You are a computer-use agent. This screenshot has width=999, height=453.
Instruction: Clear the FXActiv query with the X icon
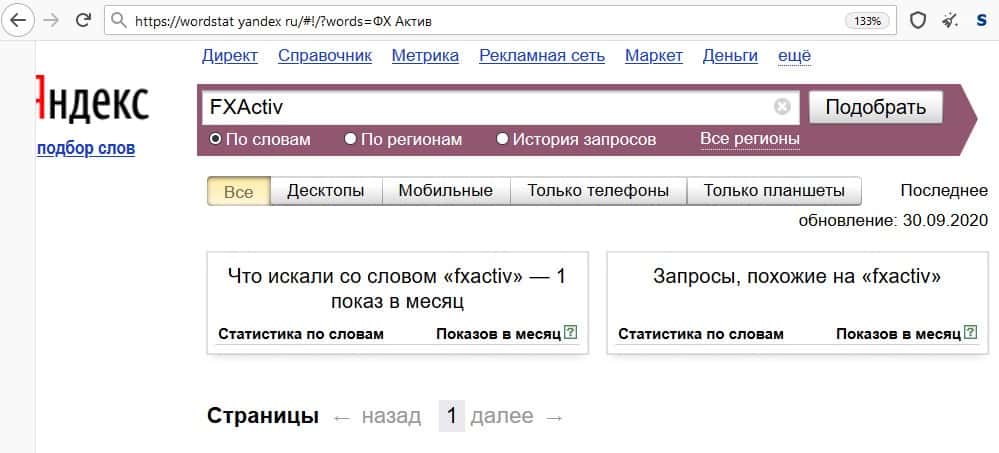tap(782, 107)
